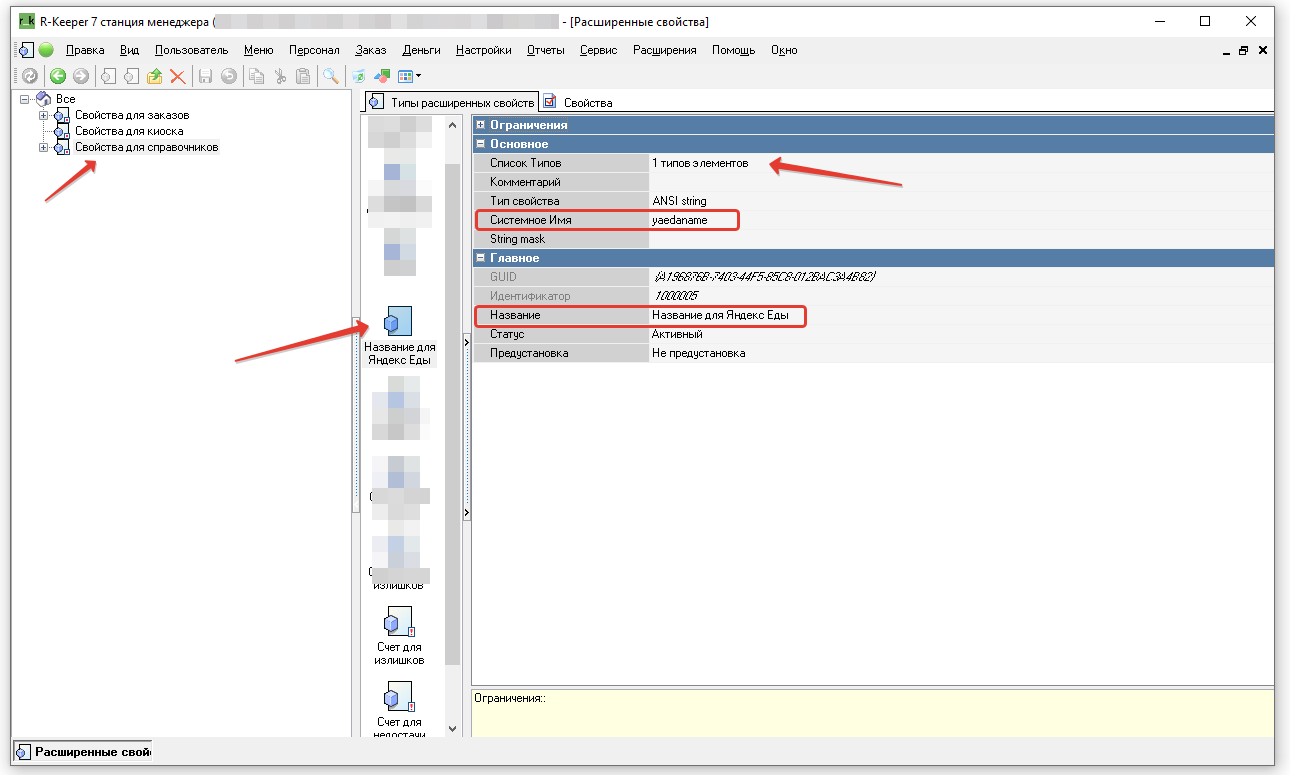Viewport: 1290px width, 775px height.
Task: Open the Настройки menu
Action: tap(483, 50)
